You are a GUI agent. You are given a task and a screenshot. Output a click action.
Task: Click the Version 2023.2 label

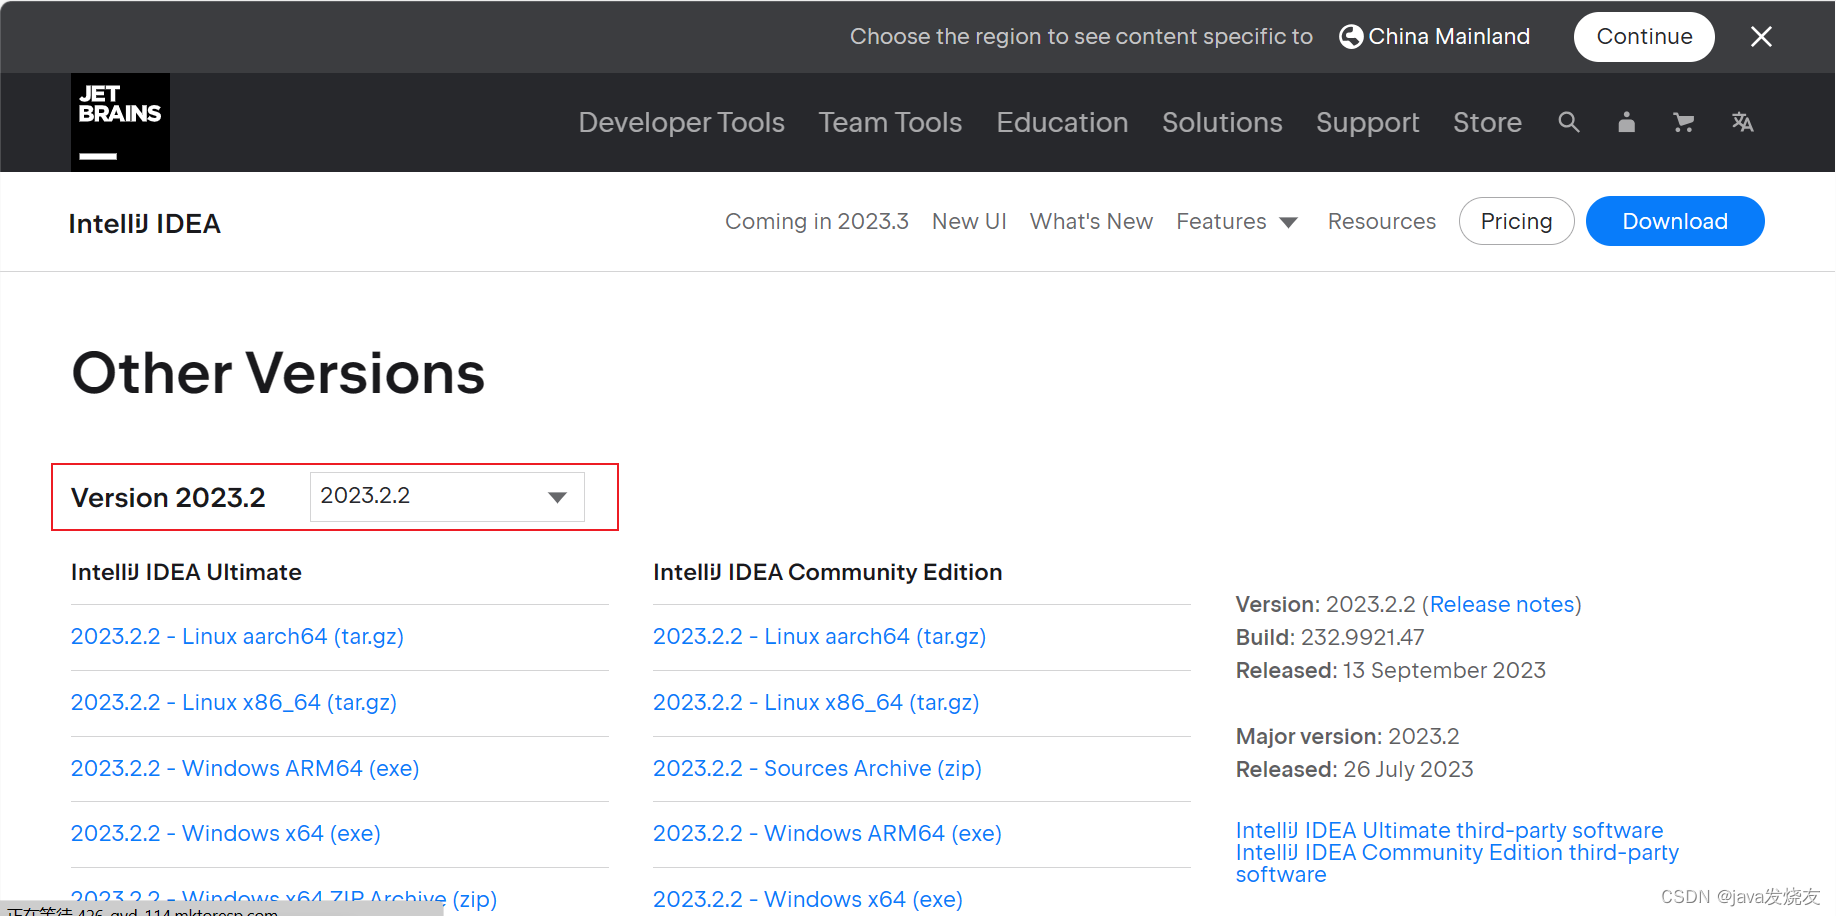(168, 497)
